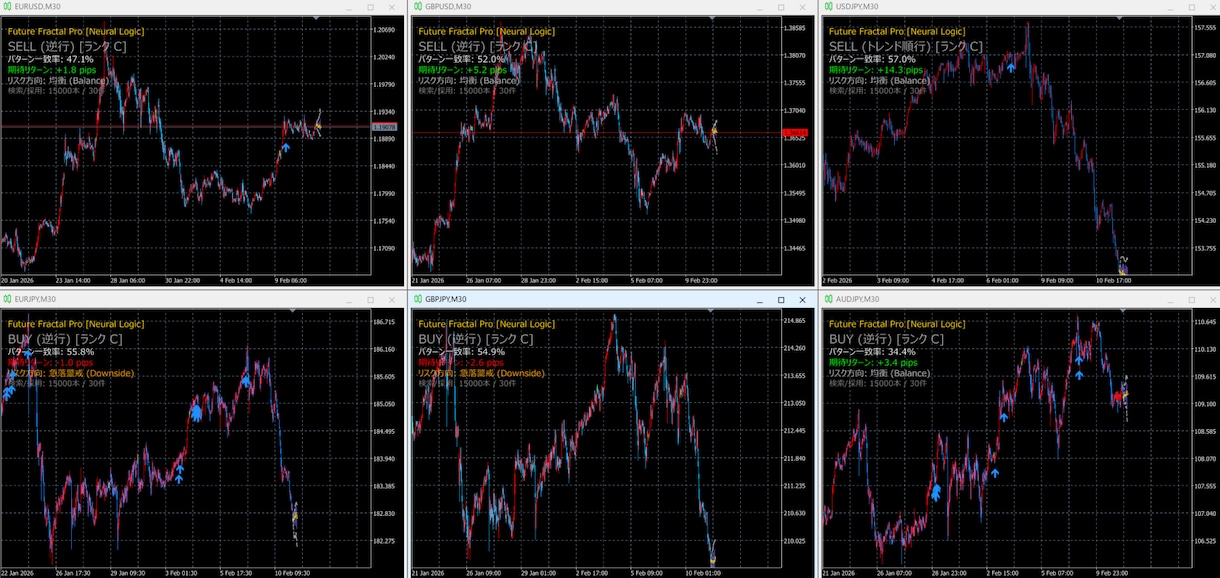Select the blue up arrow on the EURUSD chart
Viewport: 1220px width, 578px height.
coord(285,147)
